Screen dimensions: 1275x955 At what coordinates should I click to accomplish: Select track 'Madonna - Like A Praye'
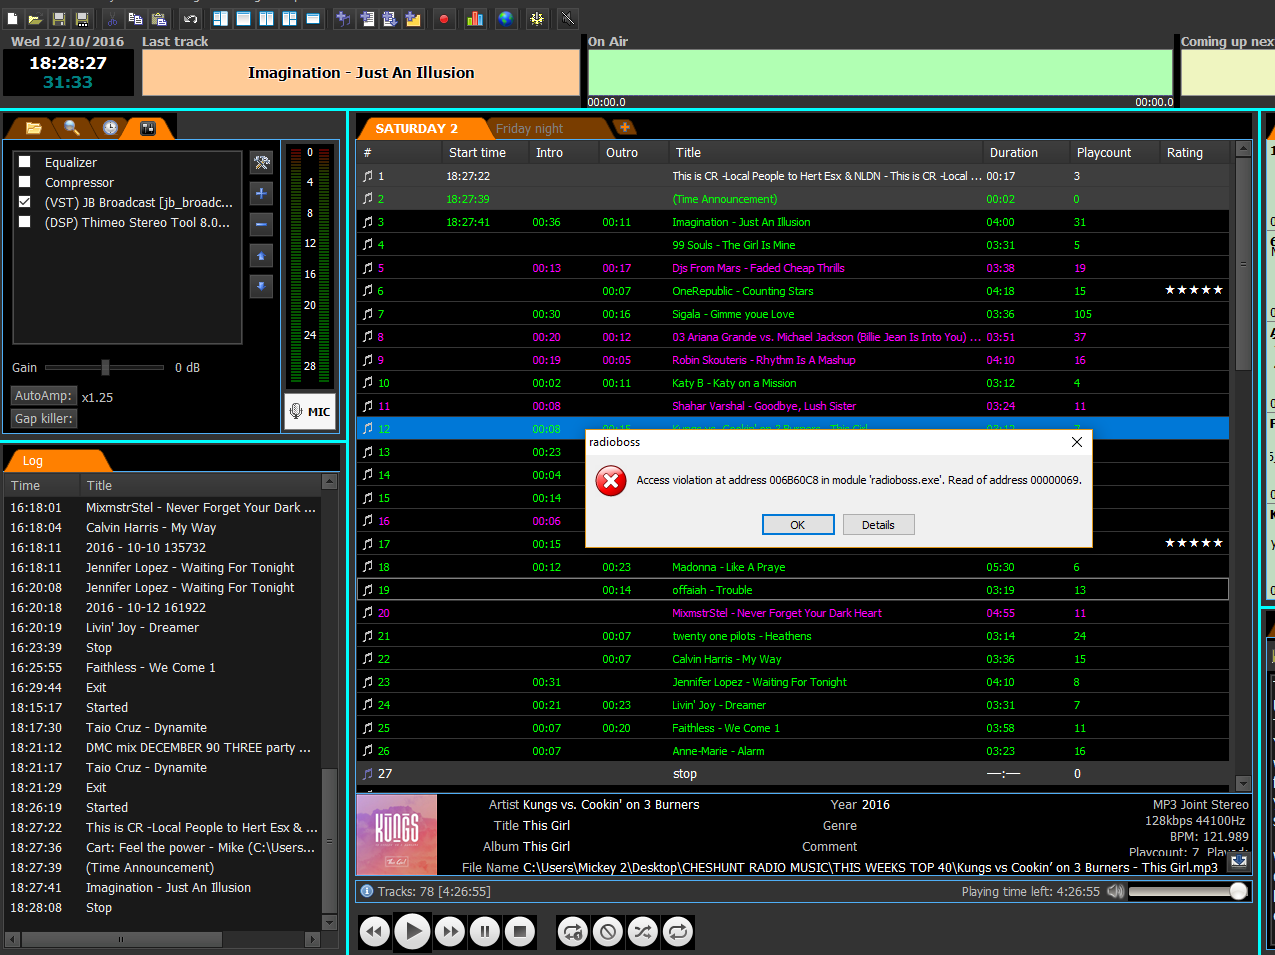coord(793,567)
